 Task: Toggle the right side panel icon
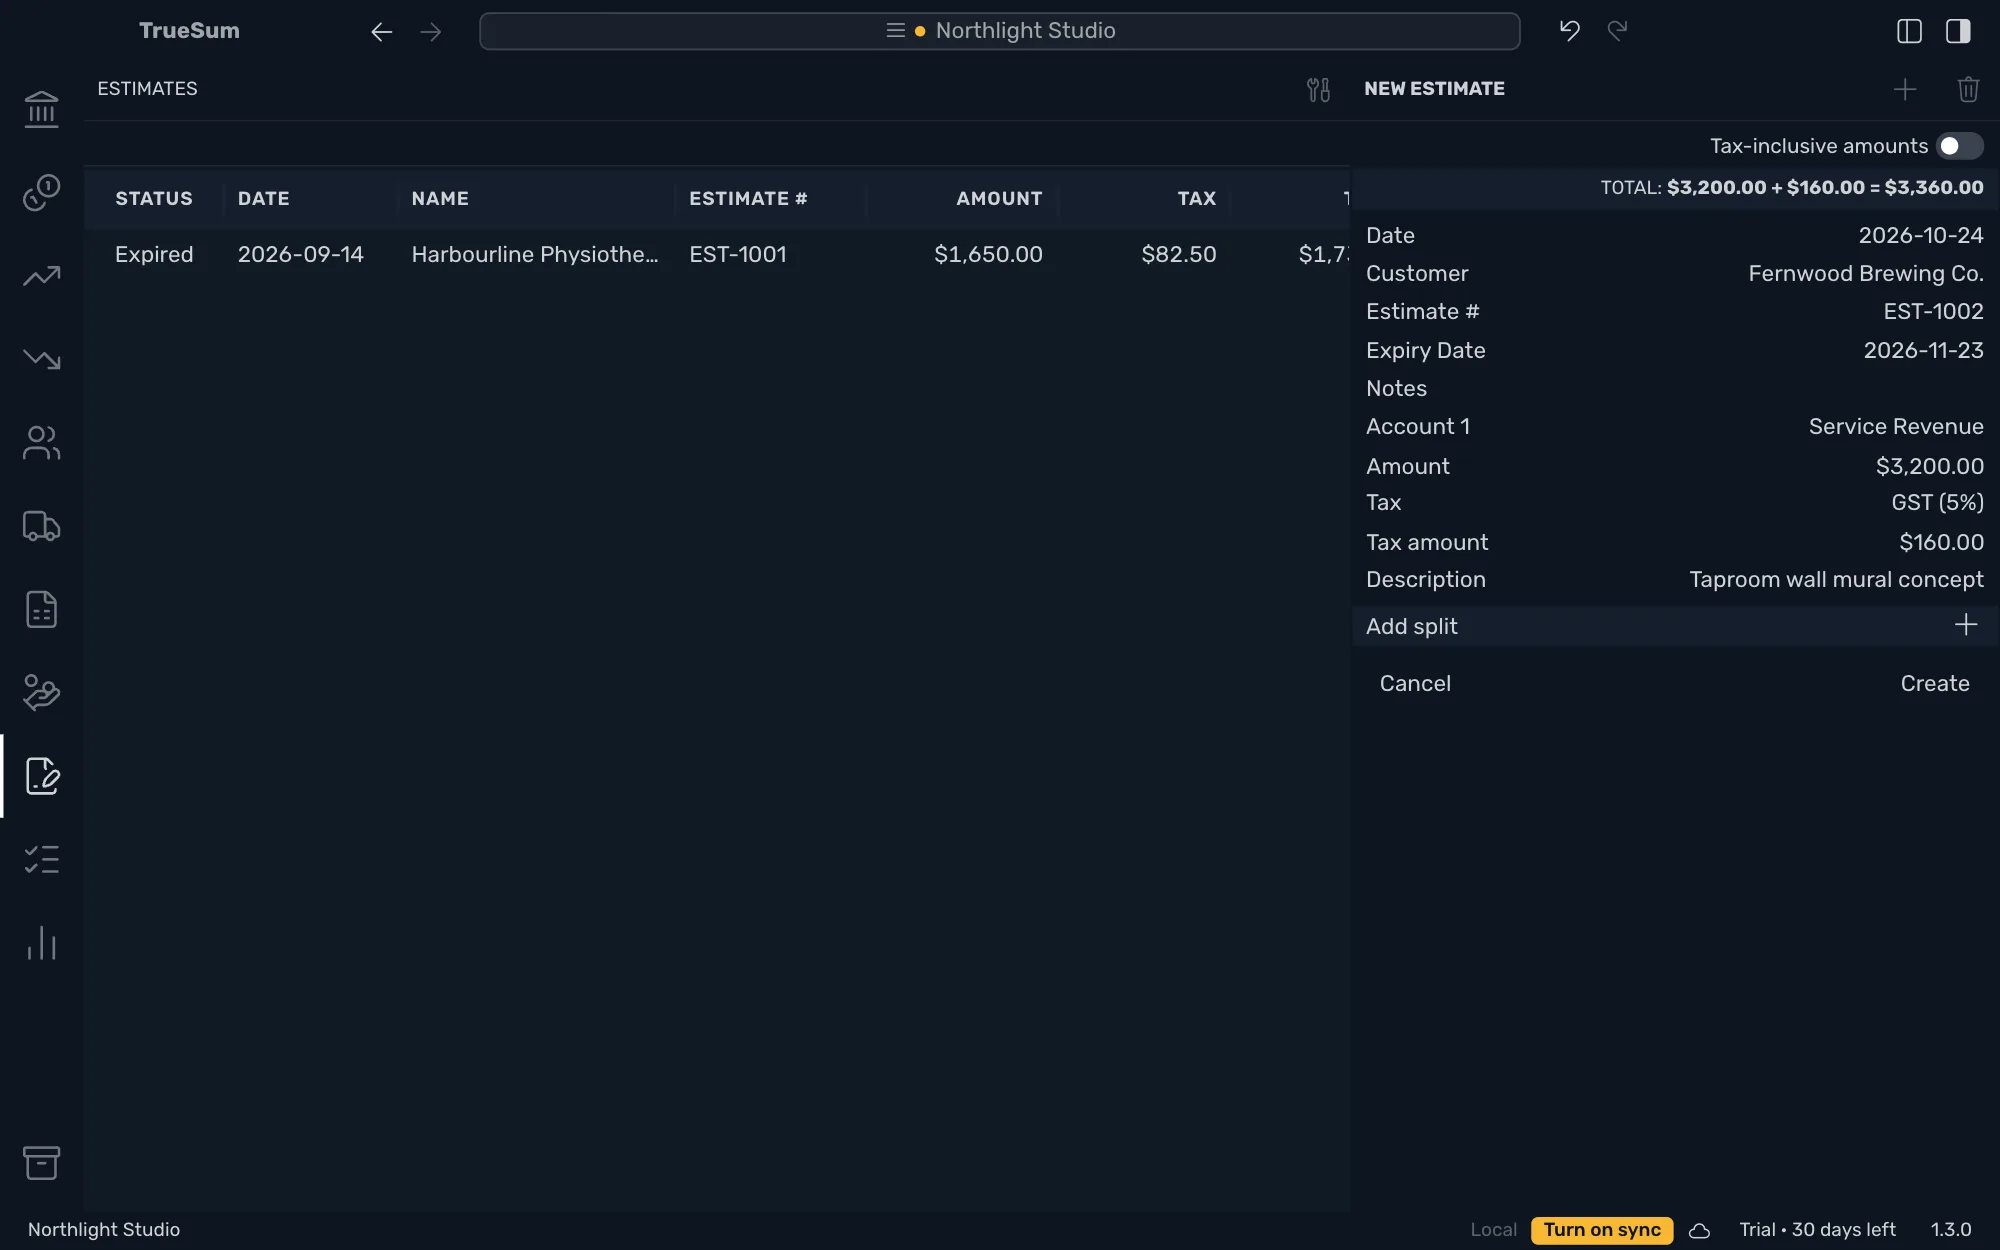tap(1958, 31)
